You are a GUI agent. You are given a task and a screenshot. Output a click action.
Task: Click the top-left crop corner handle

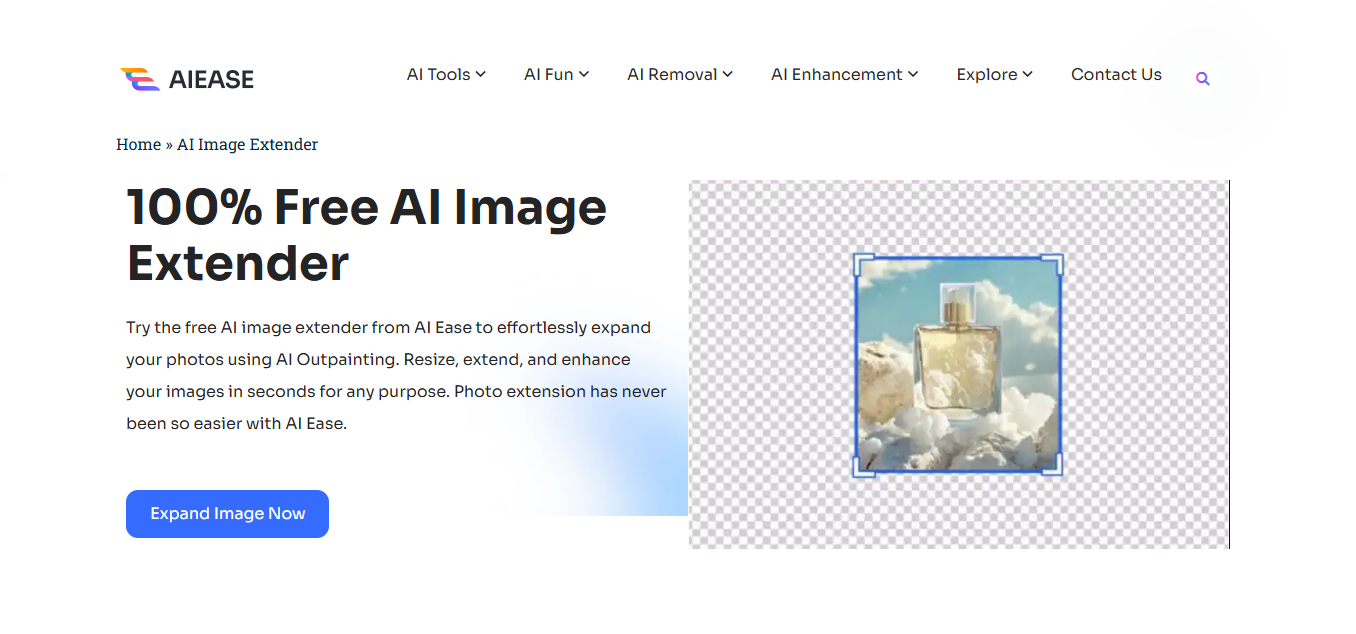coord(862,263)
